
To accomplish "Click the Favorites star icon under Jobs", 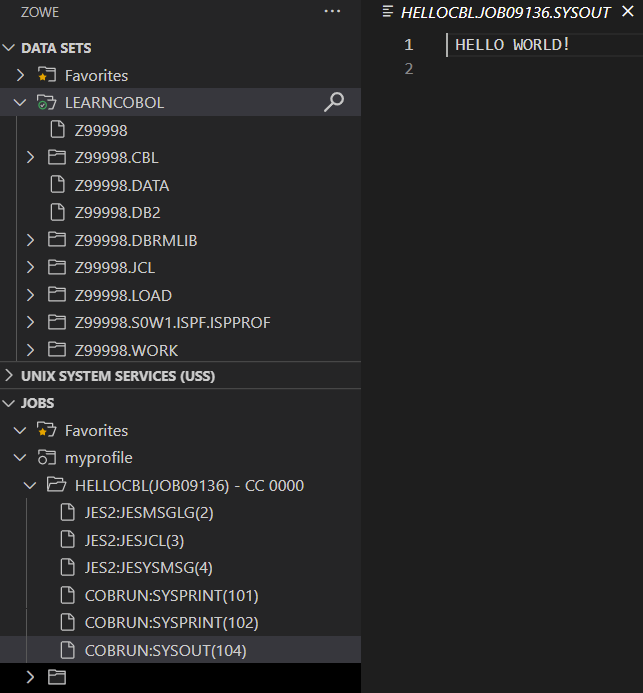I will [46, 430].
